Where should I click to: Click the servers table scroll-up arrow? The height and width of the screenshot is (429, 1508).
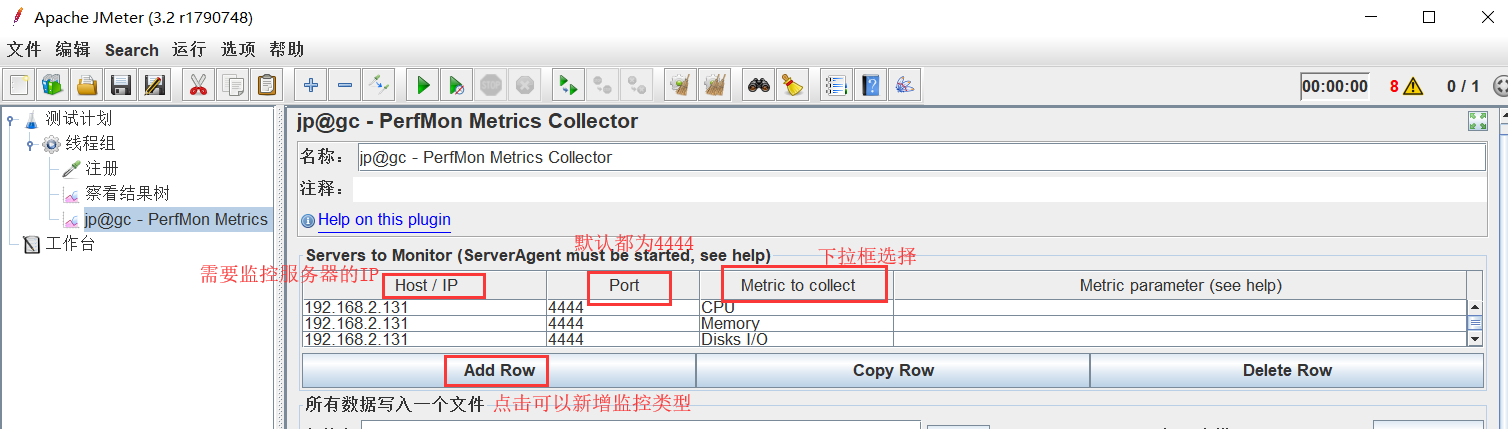point(1475,307)
